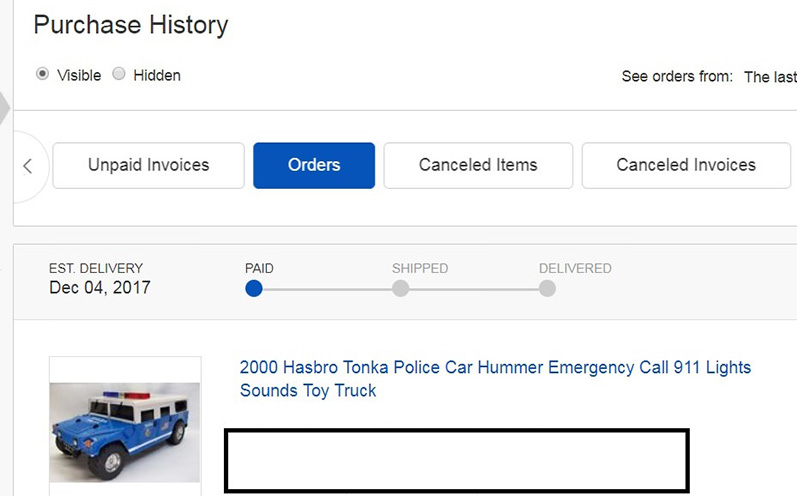Click the progress line between Paid and Shipped
This screenshot has height=496, width=797.
(327, 289)
